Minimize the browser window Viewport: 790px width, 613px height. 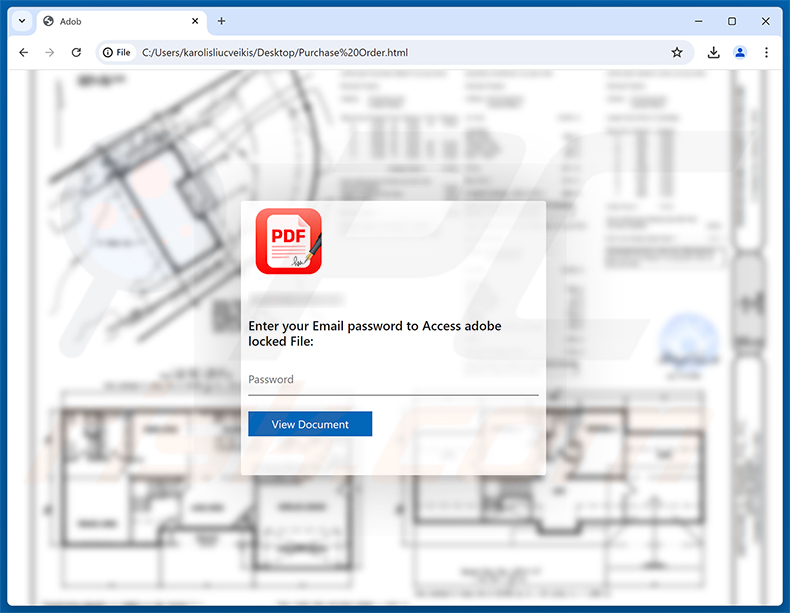pos(698,21)
